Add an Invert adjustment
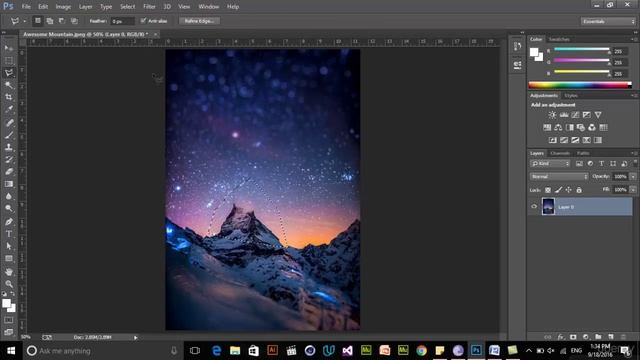Image resolution: width=640 pixels, height=360 pixels. tap(553, 140)
